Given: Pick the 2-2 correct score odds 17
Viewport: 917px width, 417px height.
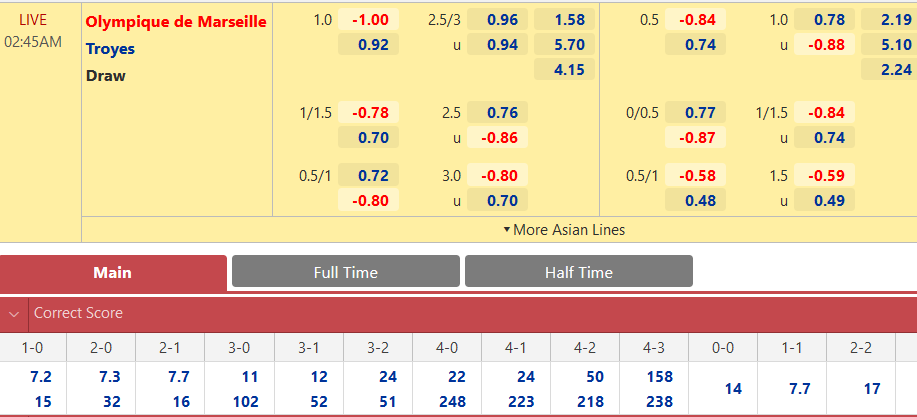Looking at the screenshot, I should (x=871, y=389).
